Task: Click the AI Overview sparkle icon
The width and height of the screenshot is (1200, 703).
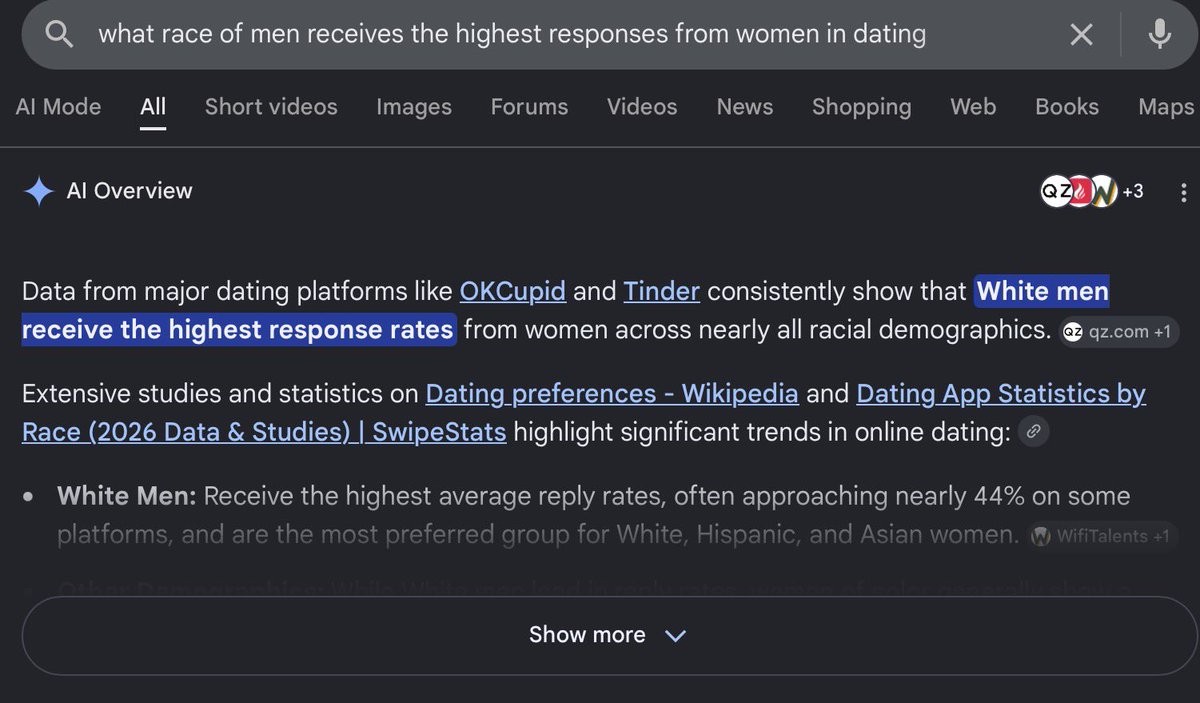Action: click(x=38, y=191)
